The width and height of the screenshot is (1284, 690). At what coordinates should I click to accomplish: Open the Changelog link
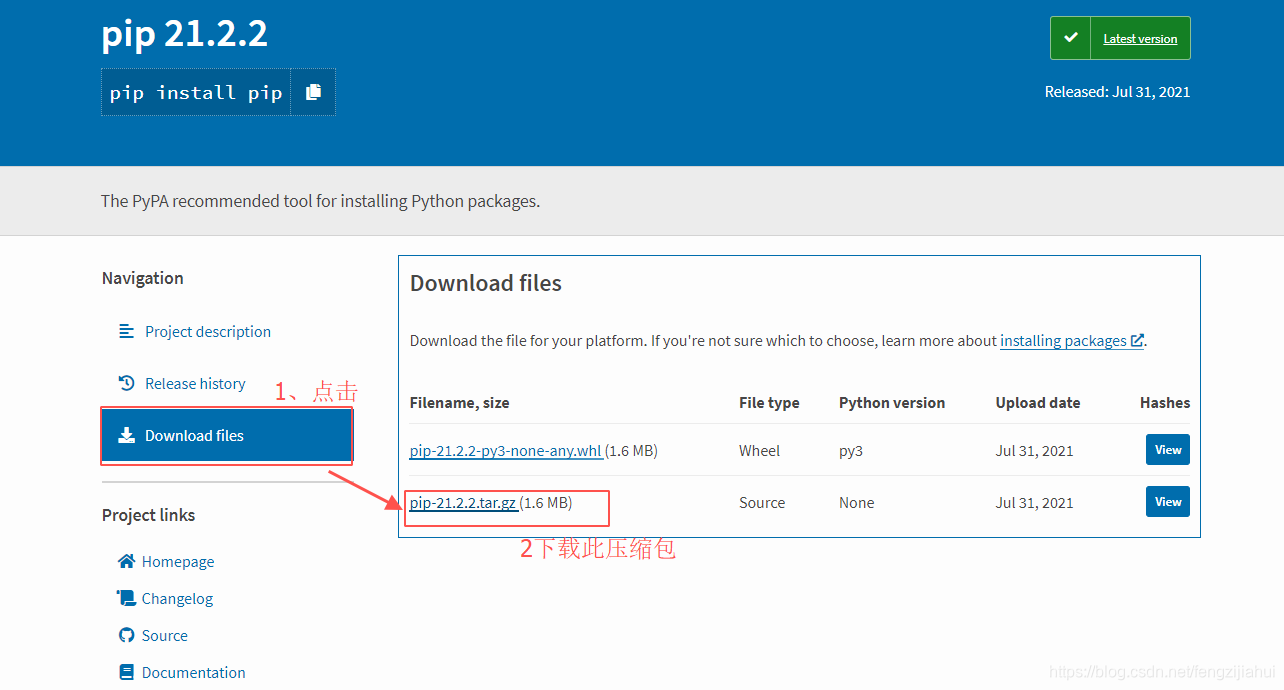tap(177, 598)
